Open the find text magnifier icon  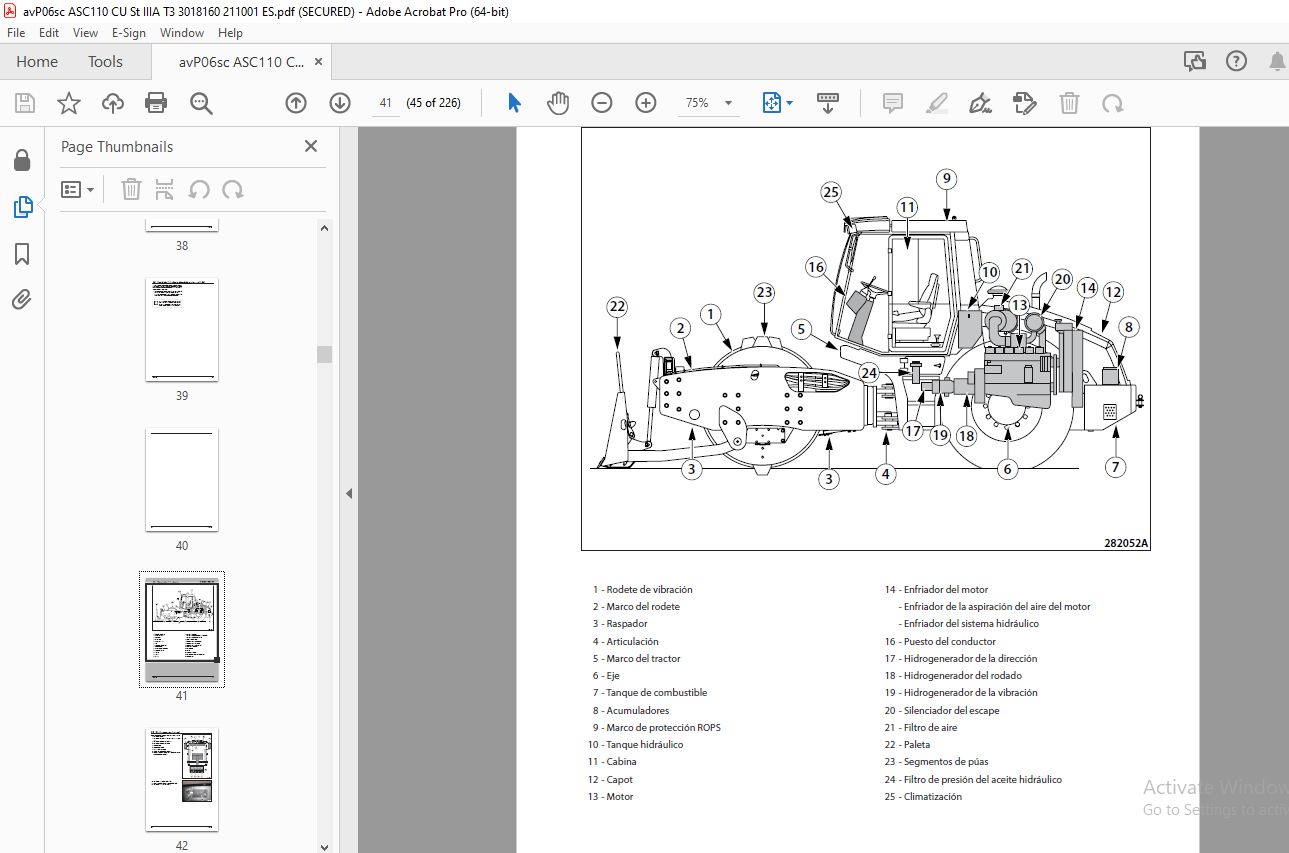(201, 103)
